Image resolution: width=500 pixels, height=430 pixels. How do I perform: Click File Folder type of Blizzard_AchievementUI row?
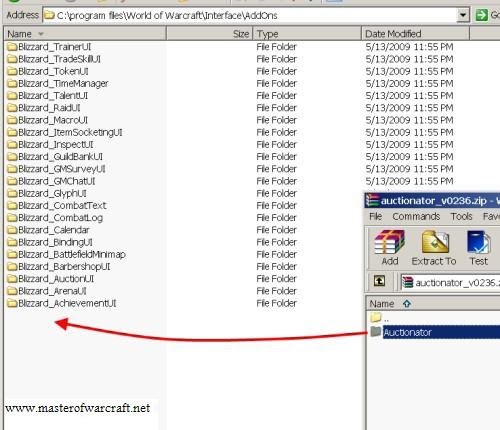click(x=276, y=303)
